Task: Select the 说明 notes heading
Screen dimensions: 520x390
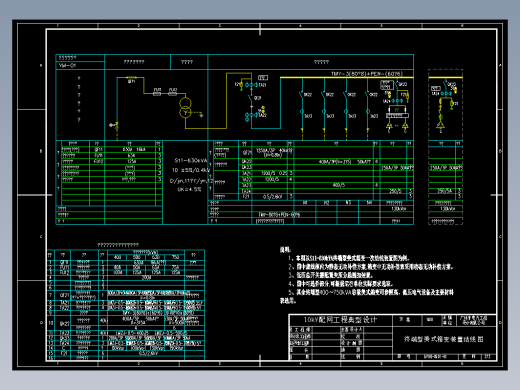Action: pyautogui.click(x=285, y=249)
